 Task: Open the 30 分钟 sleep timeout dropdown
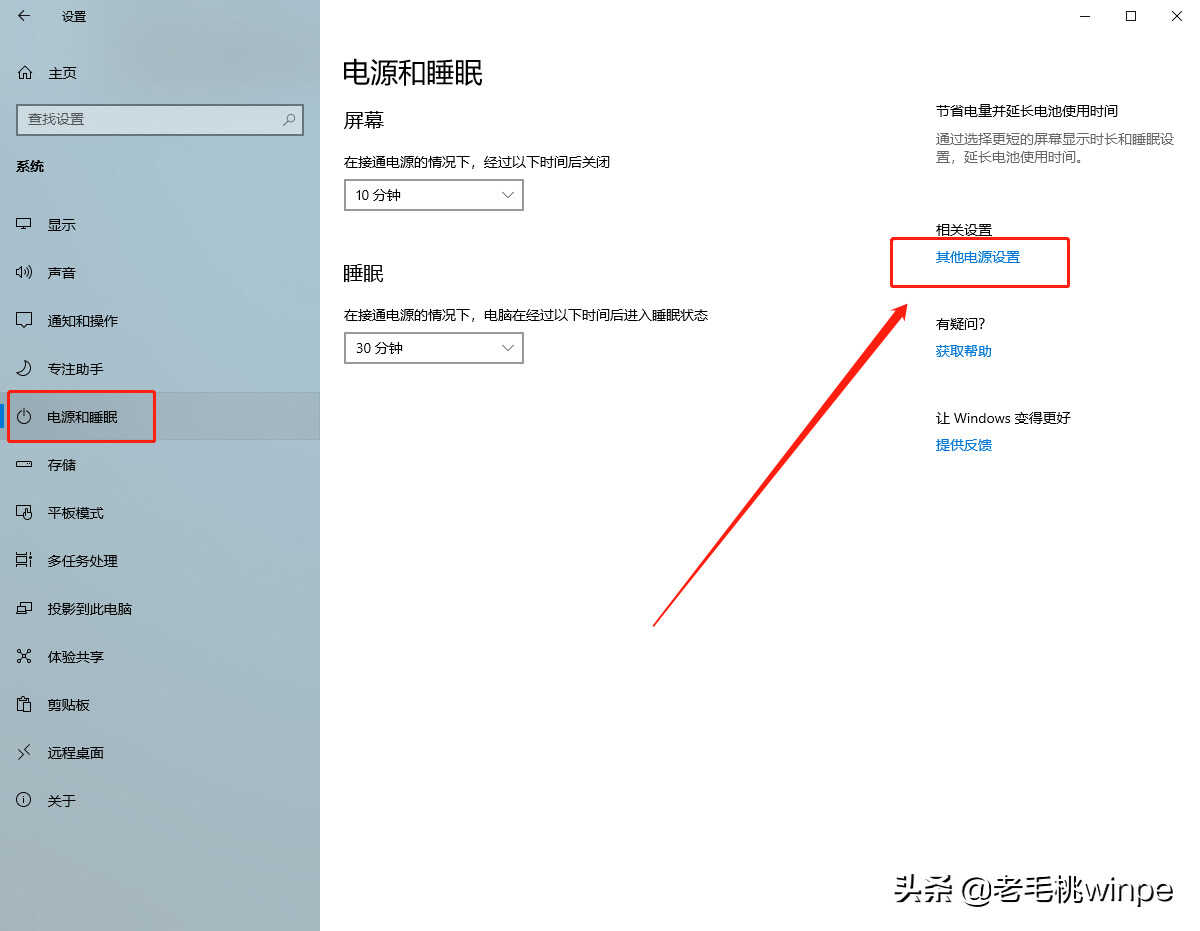tap(433, 348)
